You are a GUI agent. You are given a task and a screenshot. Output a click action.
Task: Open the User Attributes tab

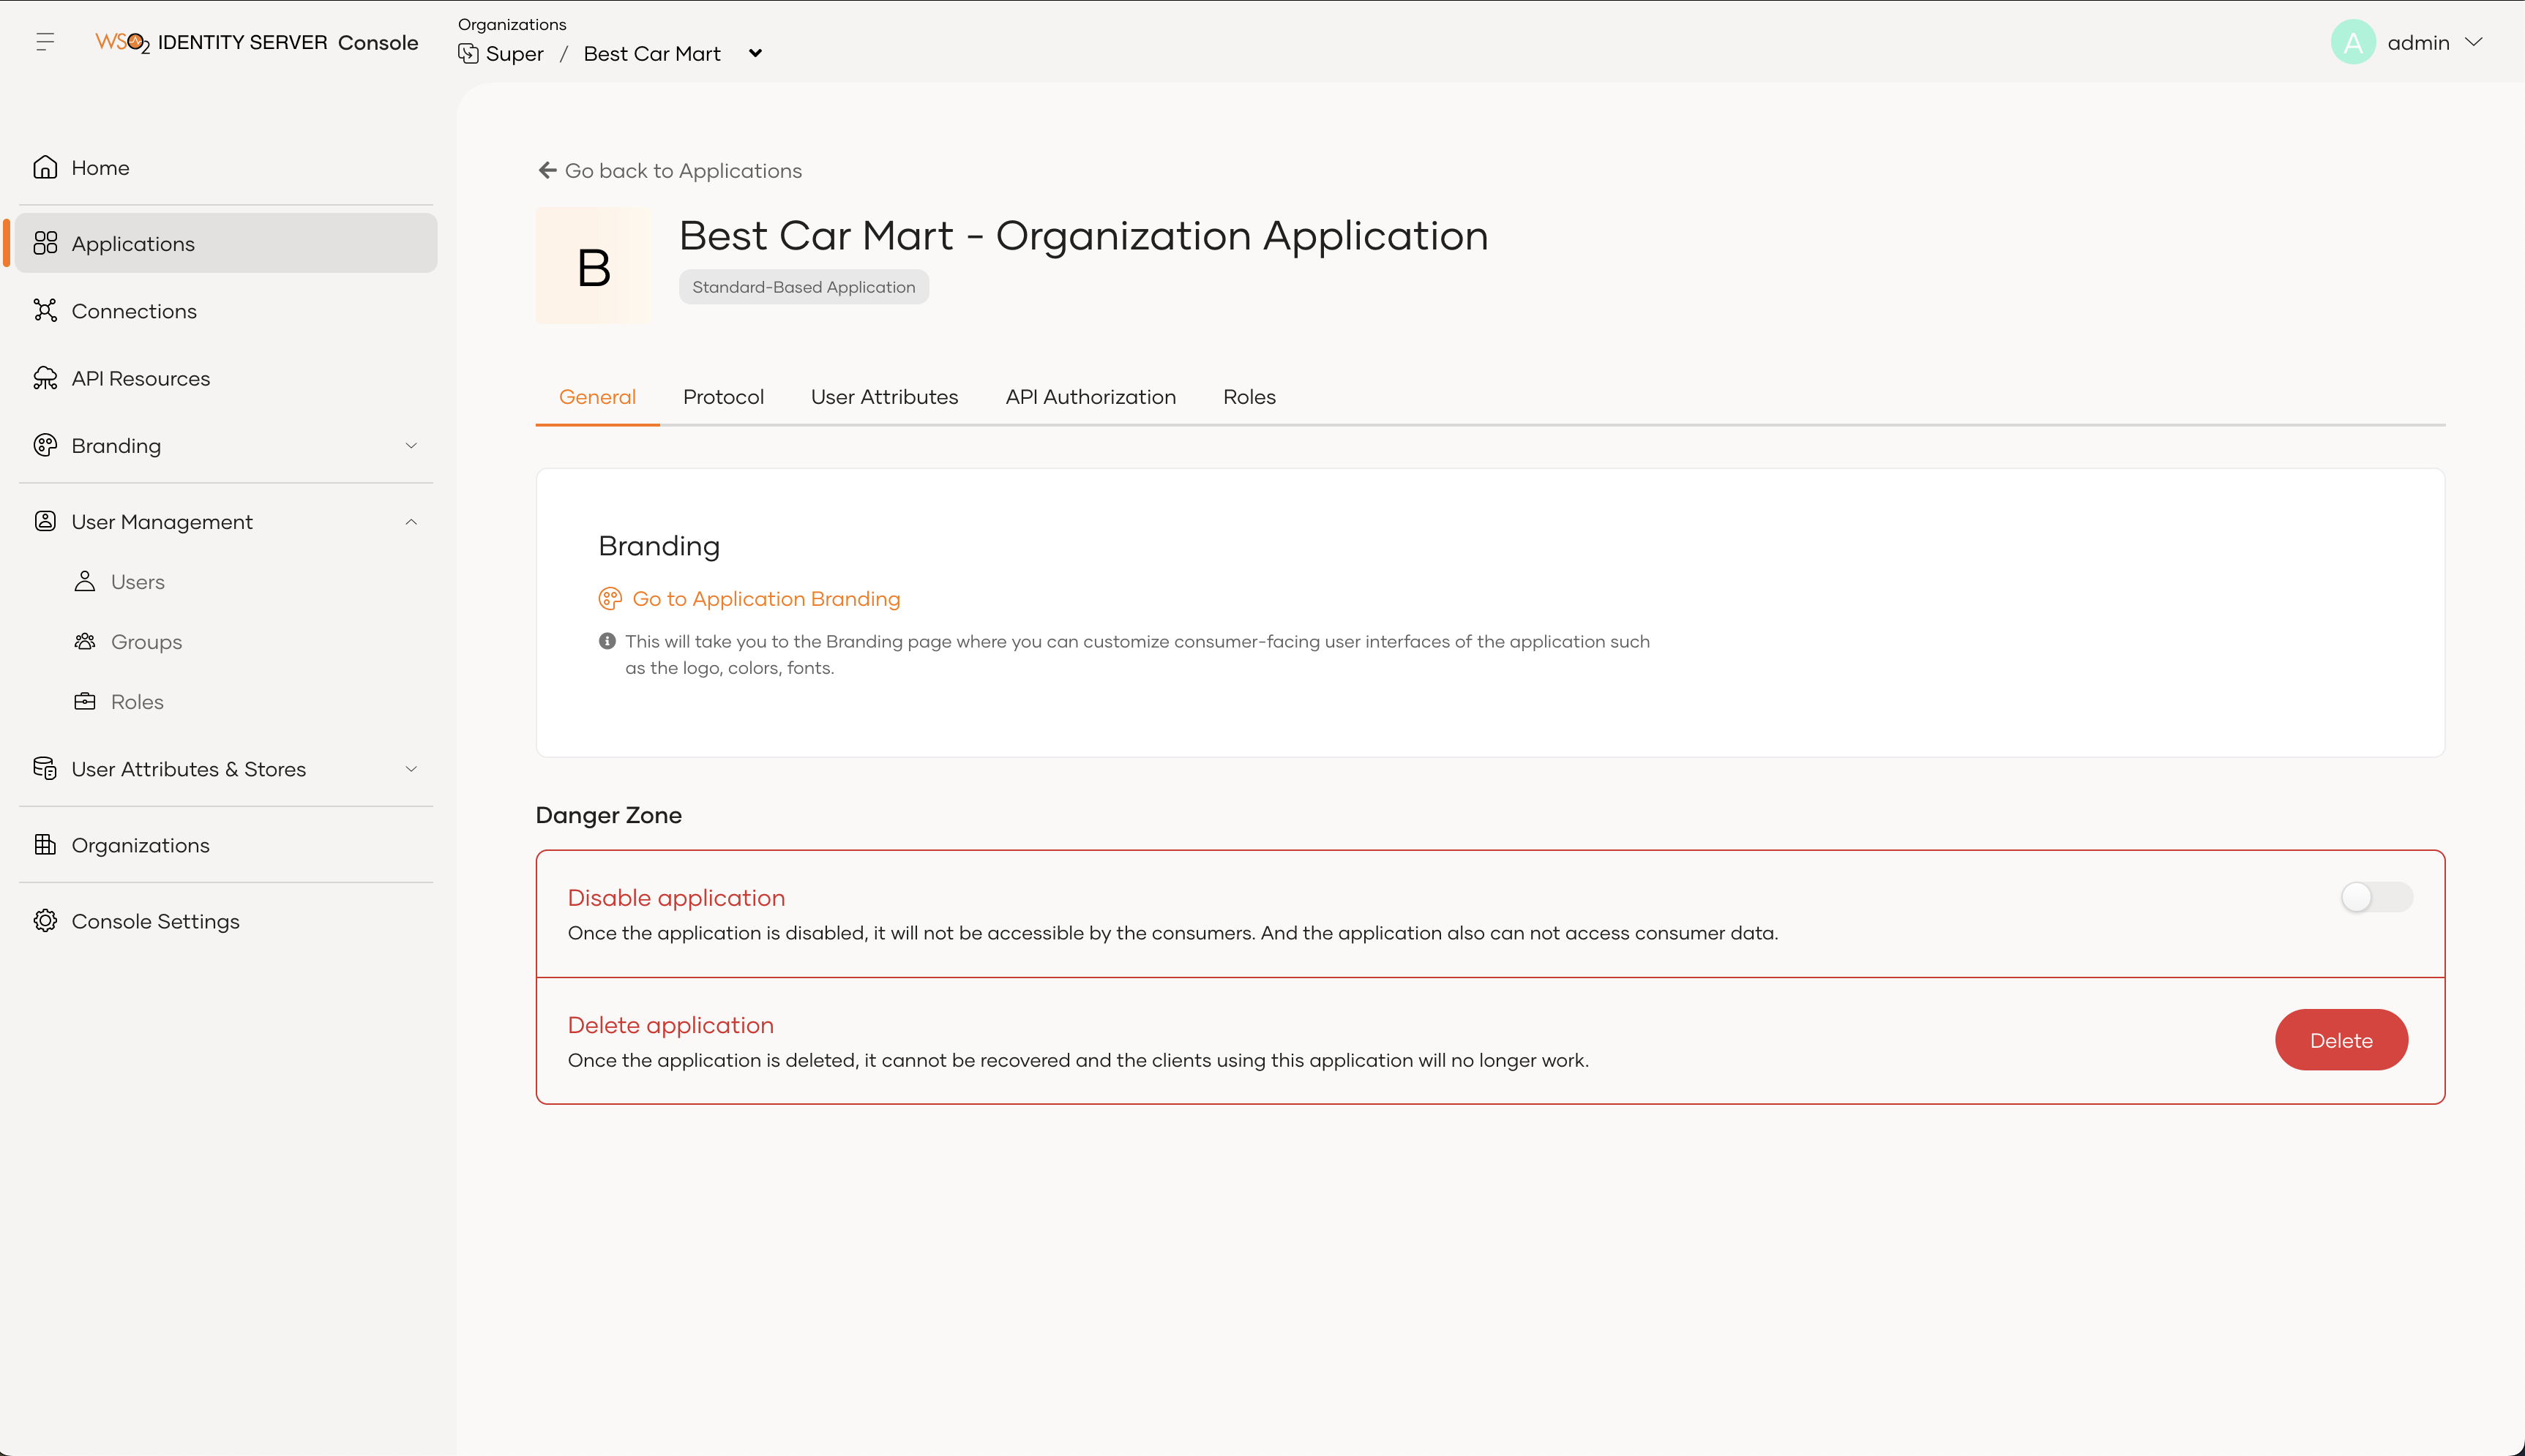pyautogui.click(x=884, y=397)
